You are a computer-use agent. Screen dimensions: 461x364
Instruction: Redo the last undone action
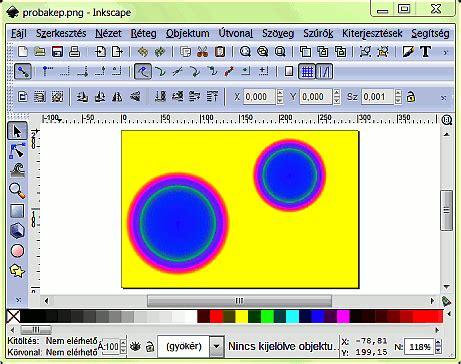pos(160,52)
